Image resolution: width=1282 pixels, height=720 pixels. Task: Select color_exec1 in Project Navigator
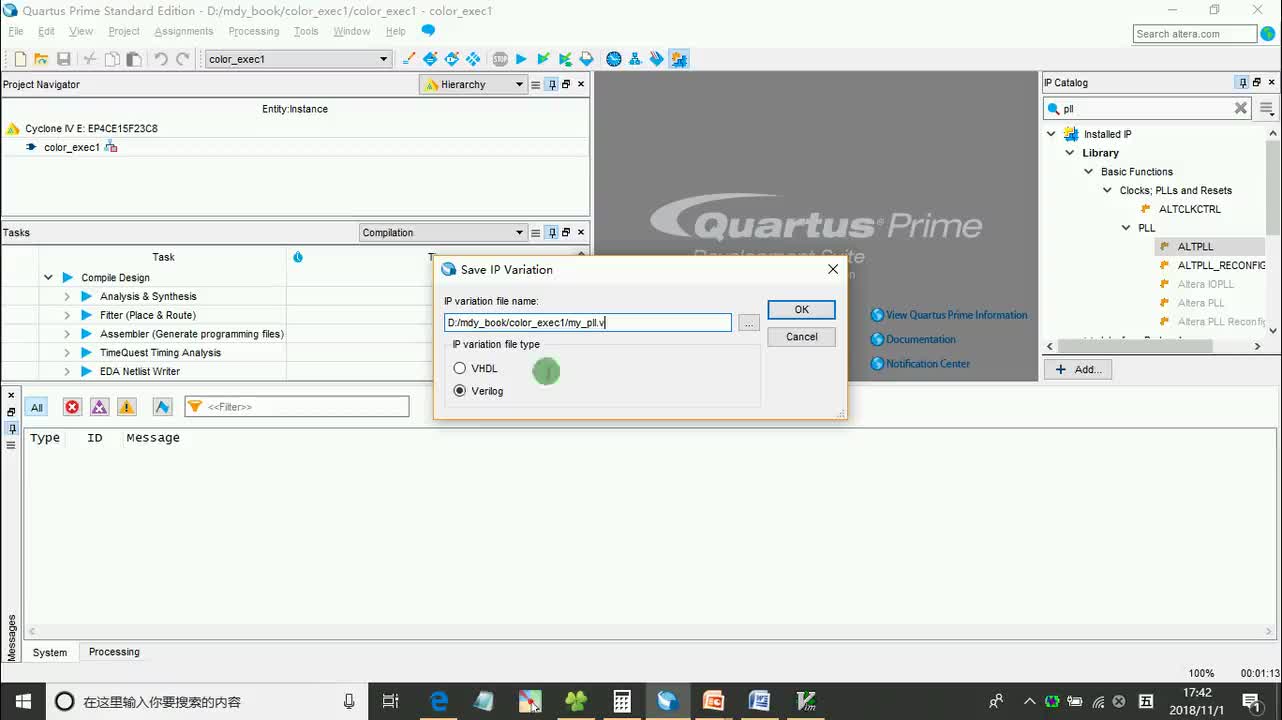pos(72,147)
